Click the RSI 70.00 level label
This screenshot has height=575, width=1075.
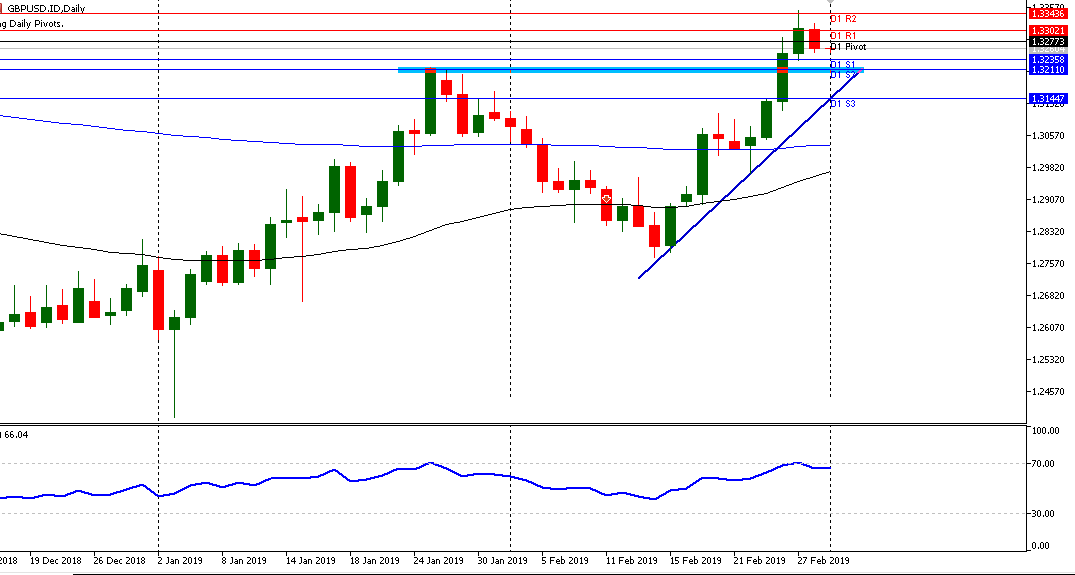(1043, 464)
